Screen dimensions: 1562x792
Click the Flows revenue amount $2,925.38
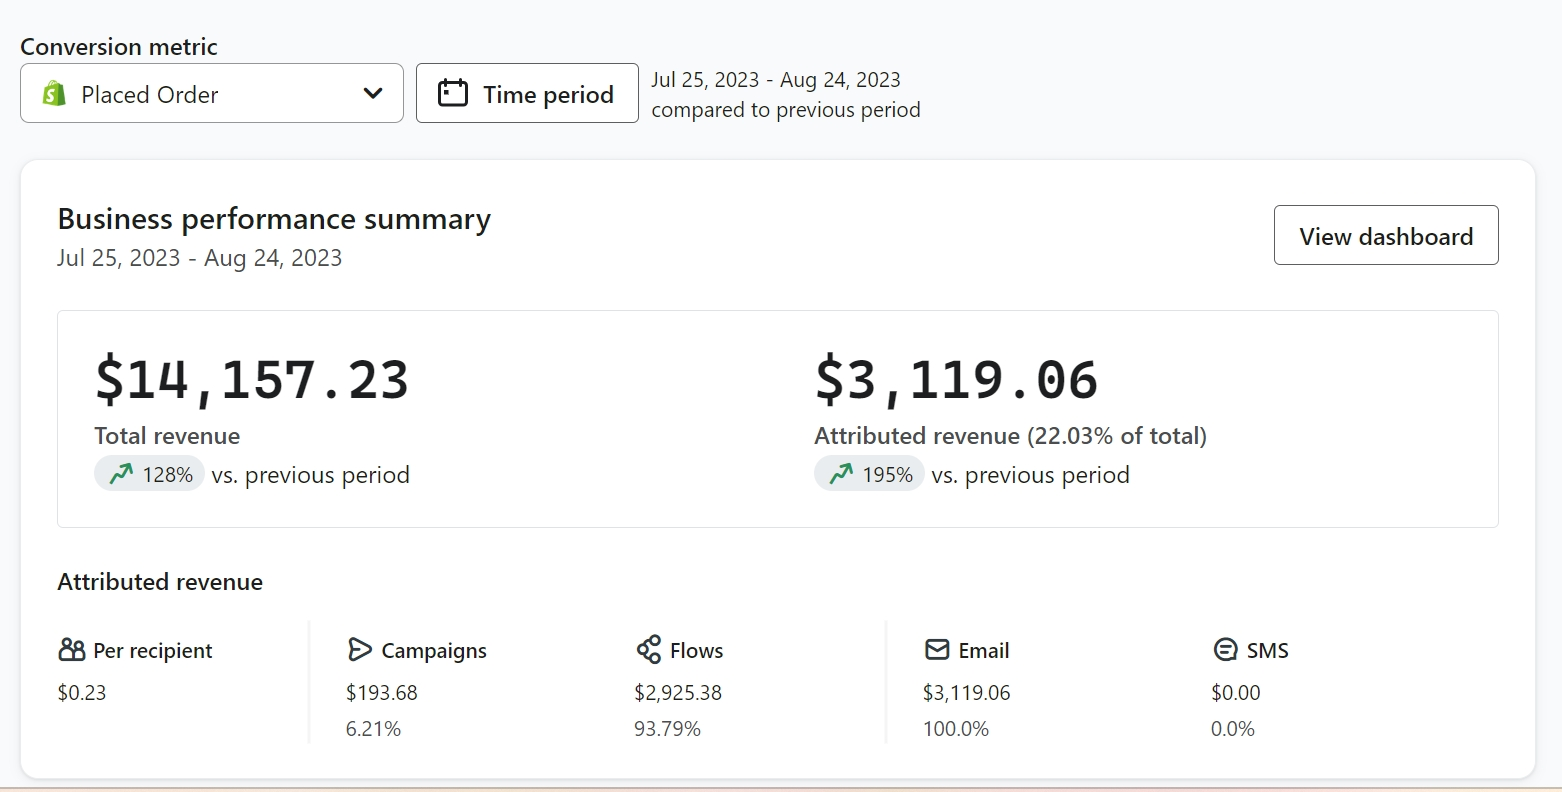coord(678,693)
